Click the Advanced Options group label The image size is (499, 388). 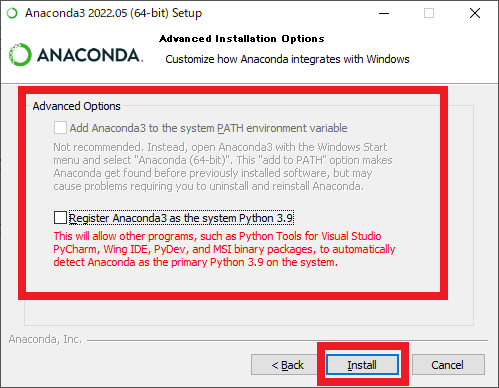(76, 106)
